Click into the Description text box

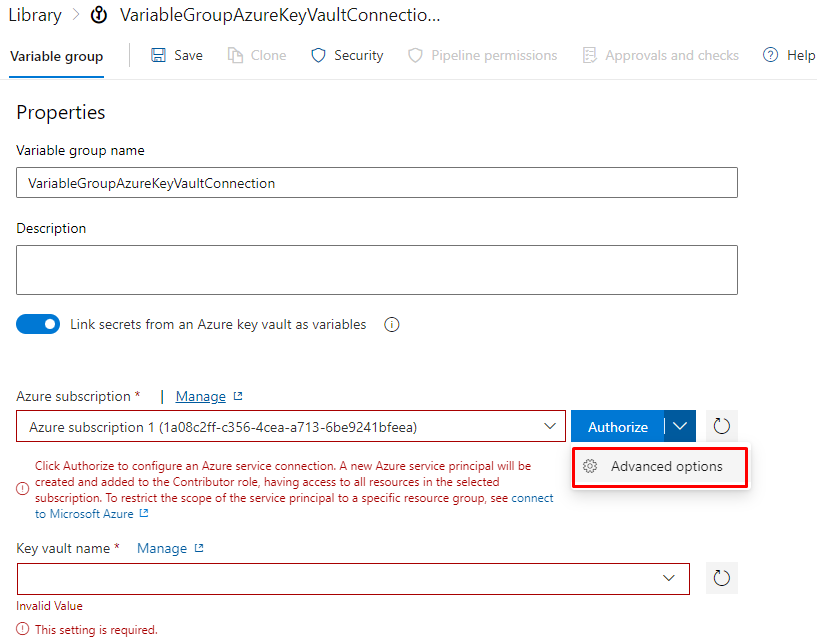(377, 270)
